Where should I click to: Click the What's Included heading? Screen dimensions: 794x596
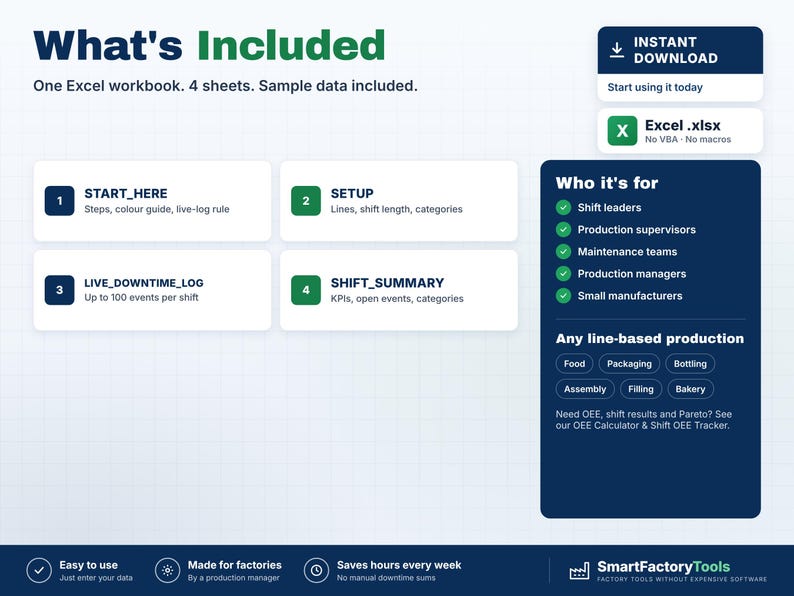pos(210,46)
